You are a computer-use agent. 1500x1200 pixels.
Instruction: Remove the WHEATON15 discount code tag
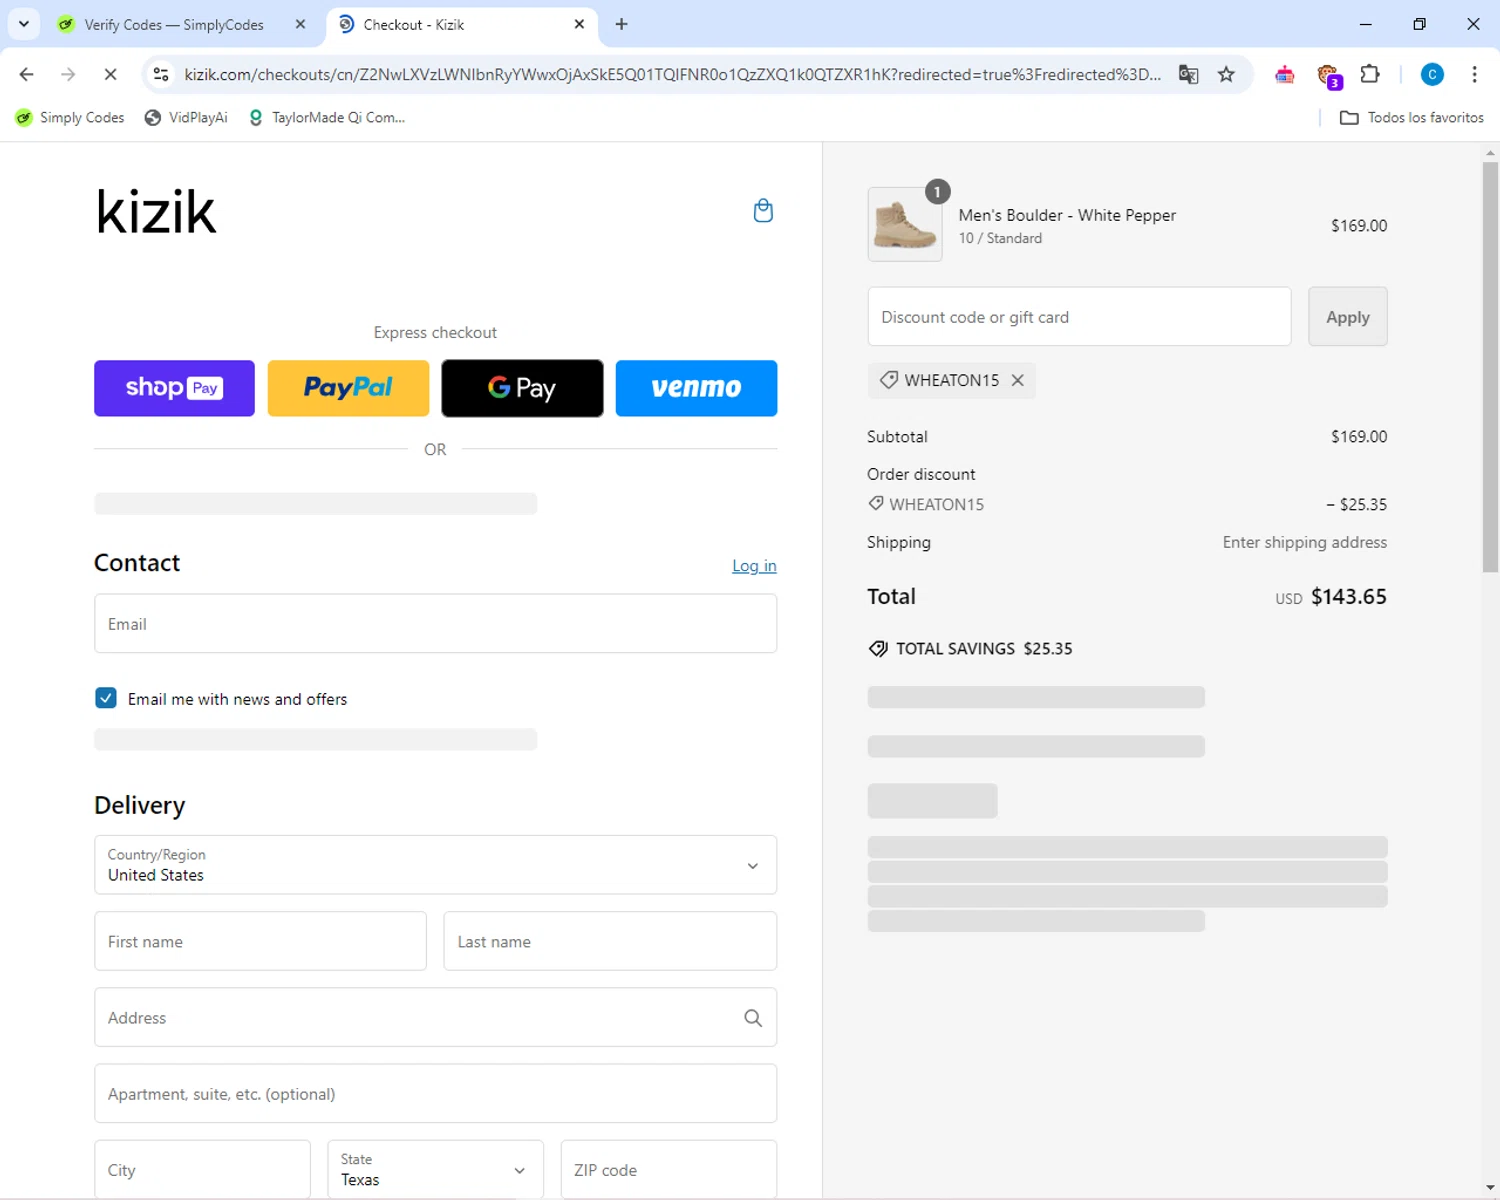point(1017,380)
